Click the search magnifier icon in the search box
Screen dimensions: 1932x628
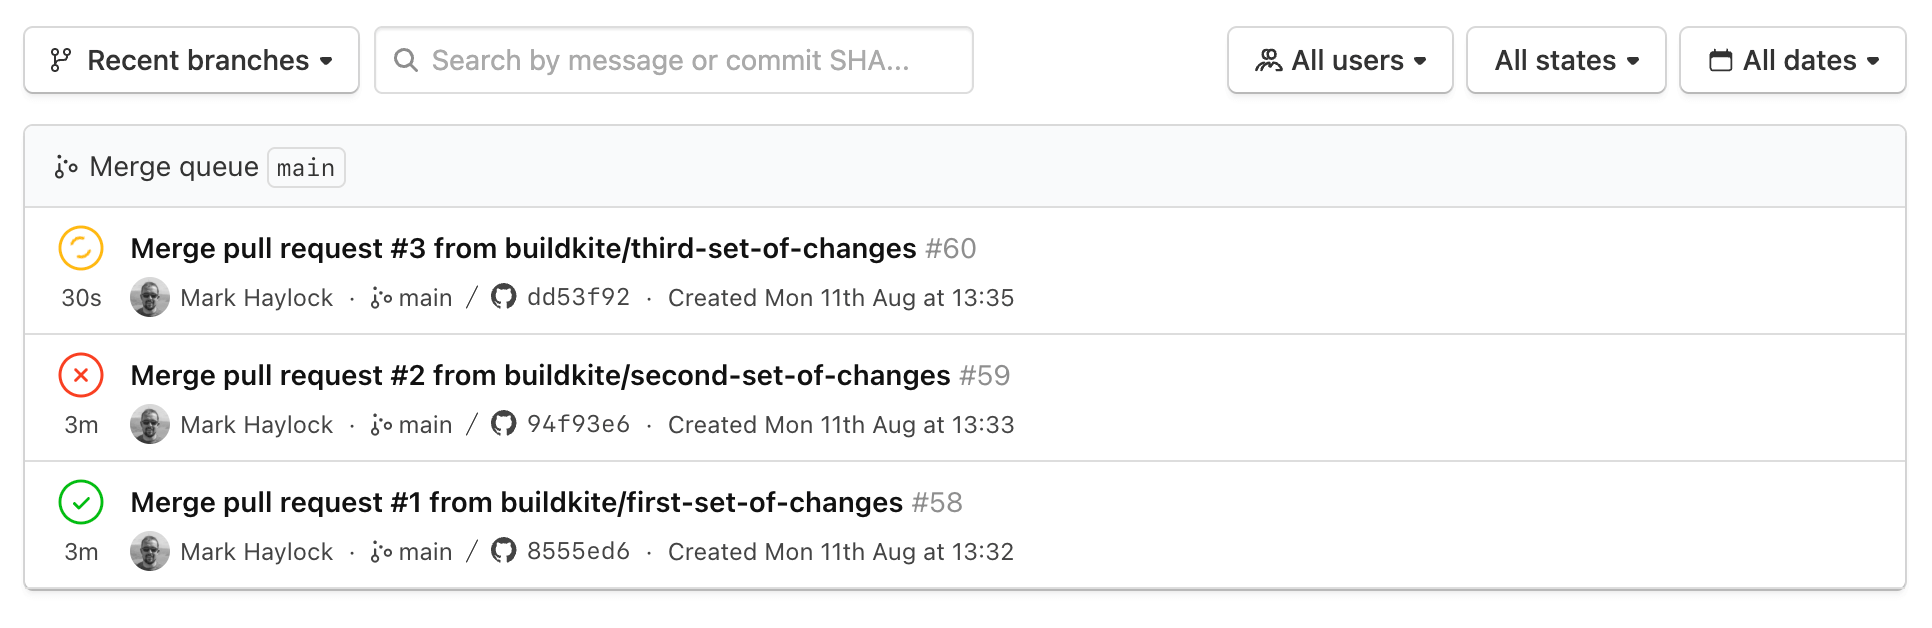pos(406,60)
